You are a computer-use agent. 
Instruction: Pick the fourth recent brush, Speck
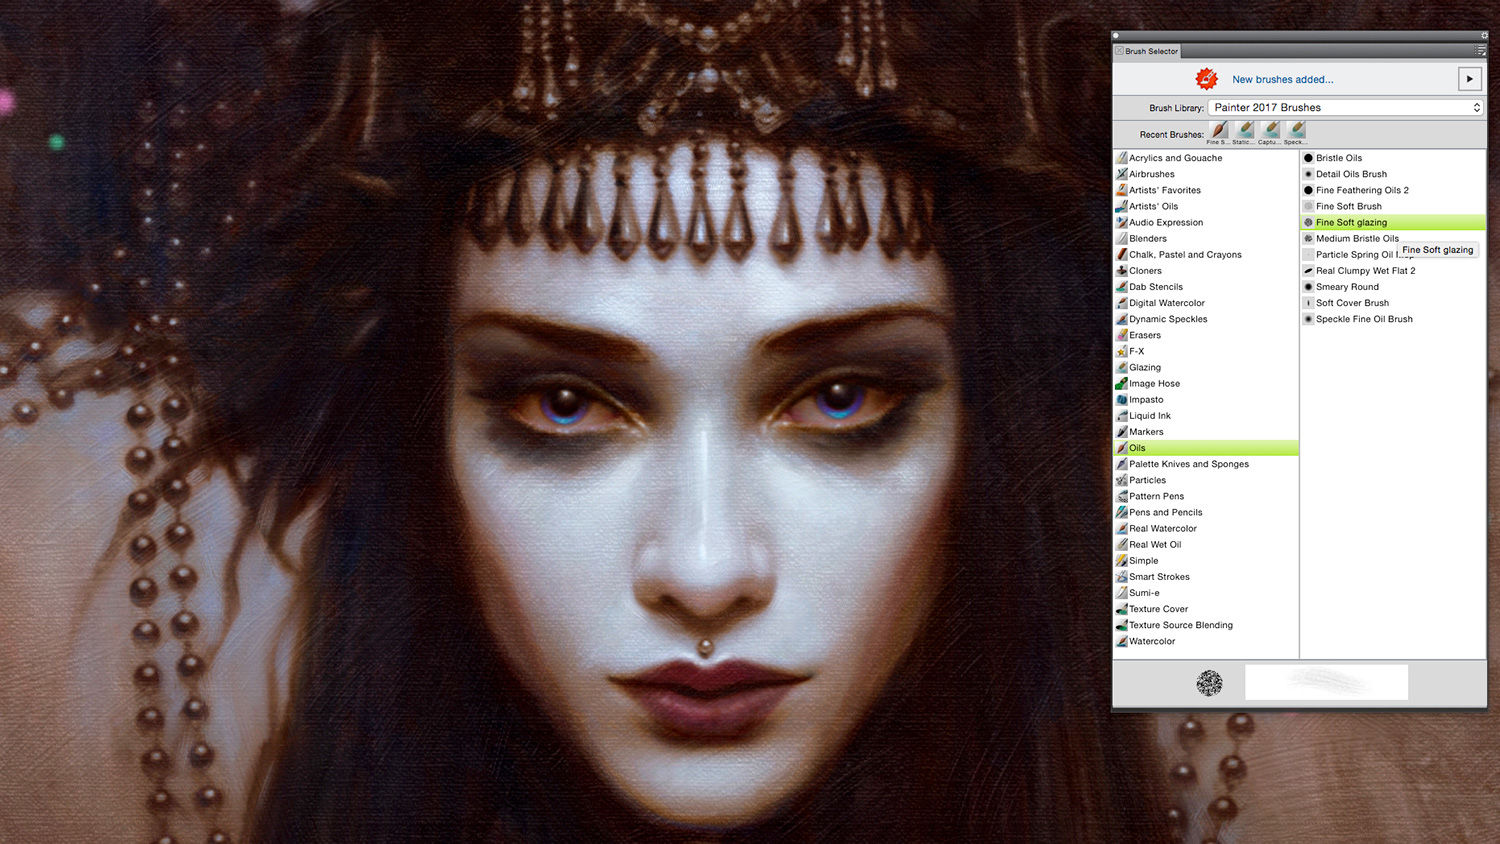click(x=1297, y=130)
